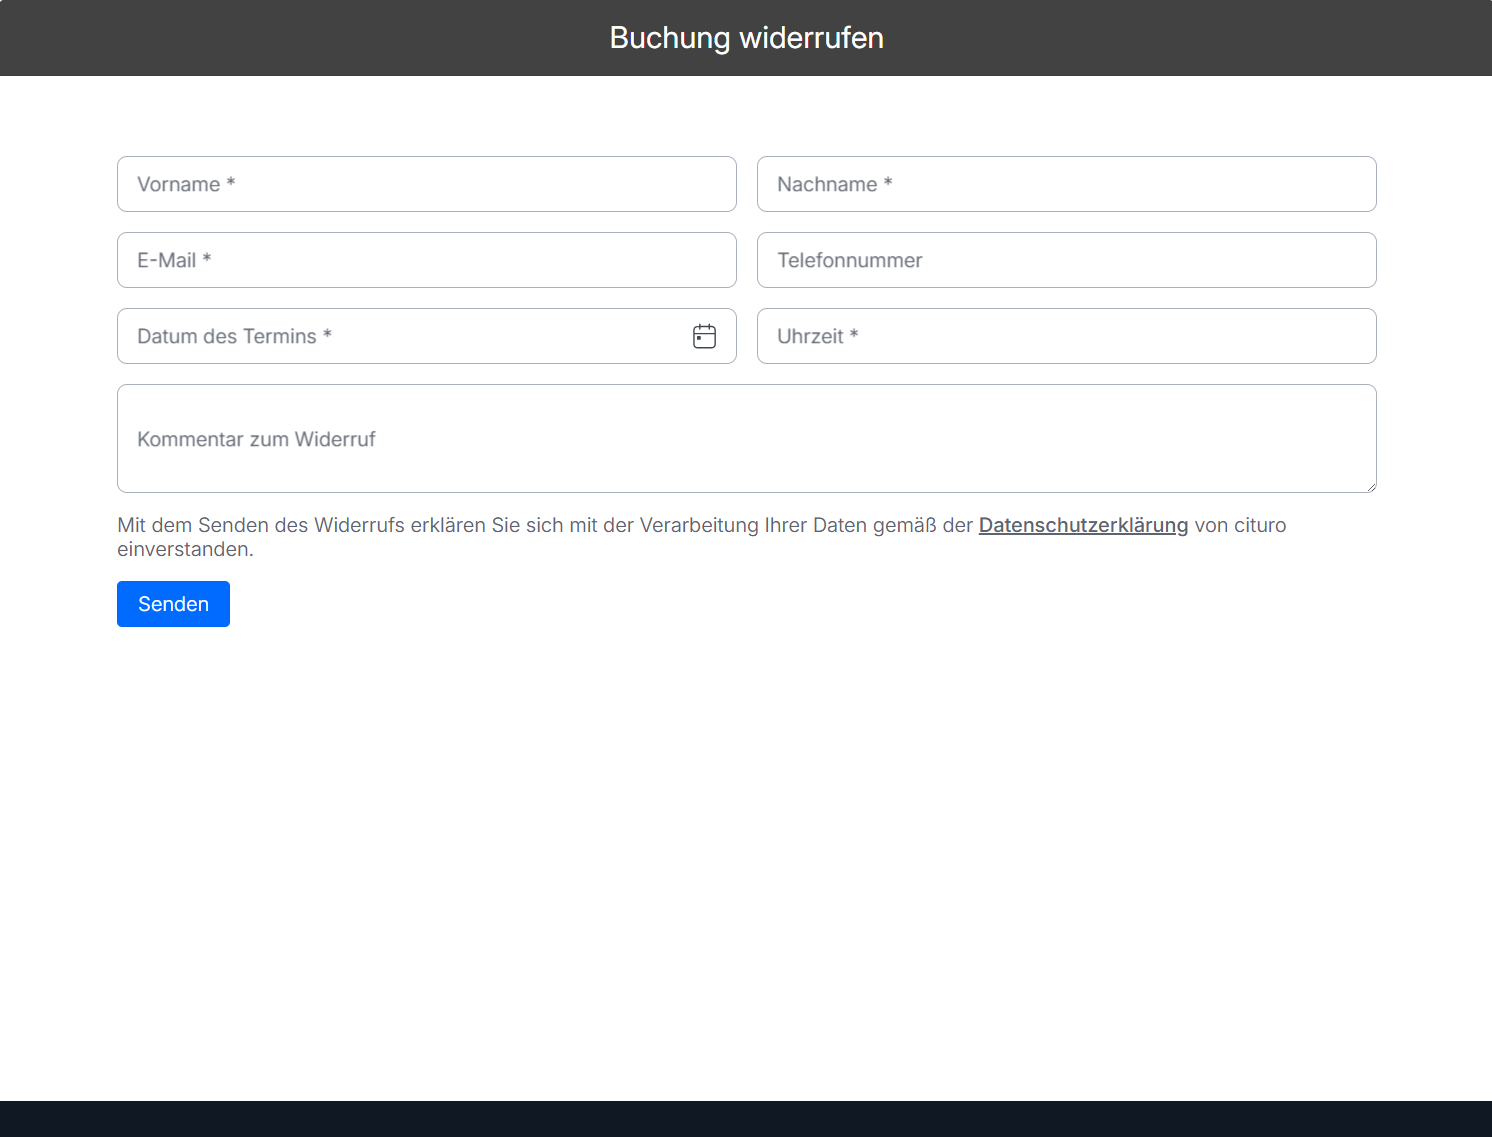
Task: Click the required asterisk beside Vorname
Action: pos(231,182)
